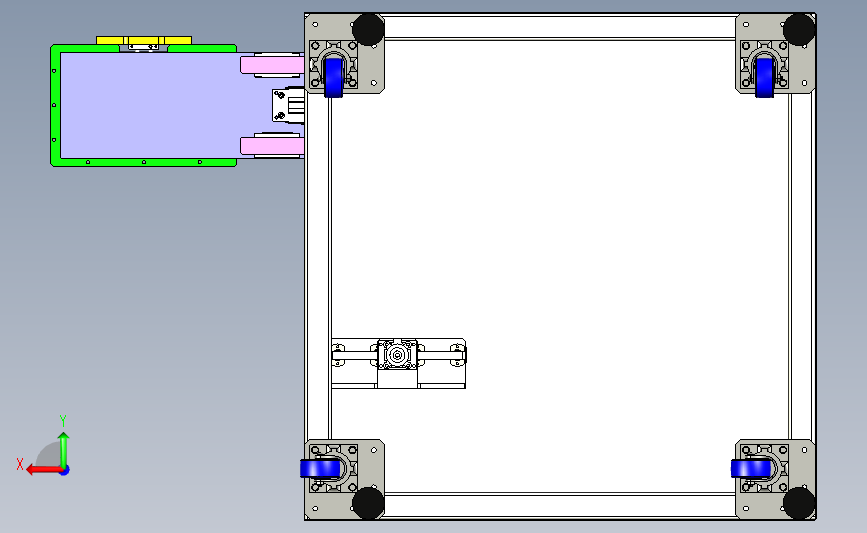
Task: Select the white connector bracket between pink bars
Action: [x=288, y=106]
